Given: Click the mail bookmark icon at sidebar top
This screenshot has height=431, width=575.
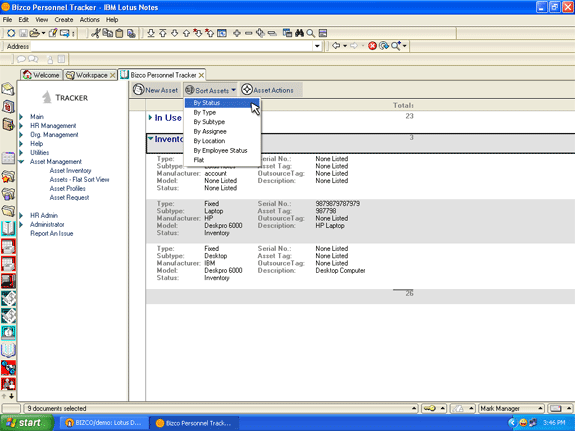Looking at the screenshot, I should 8,89.
